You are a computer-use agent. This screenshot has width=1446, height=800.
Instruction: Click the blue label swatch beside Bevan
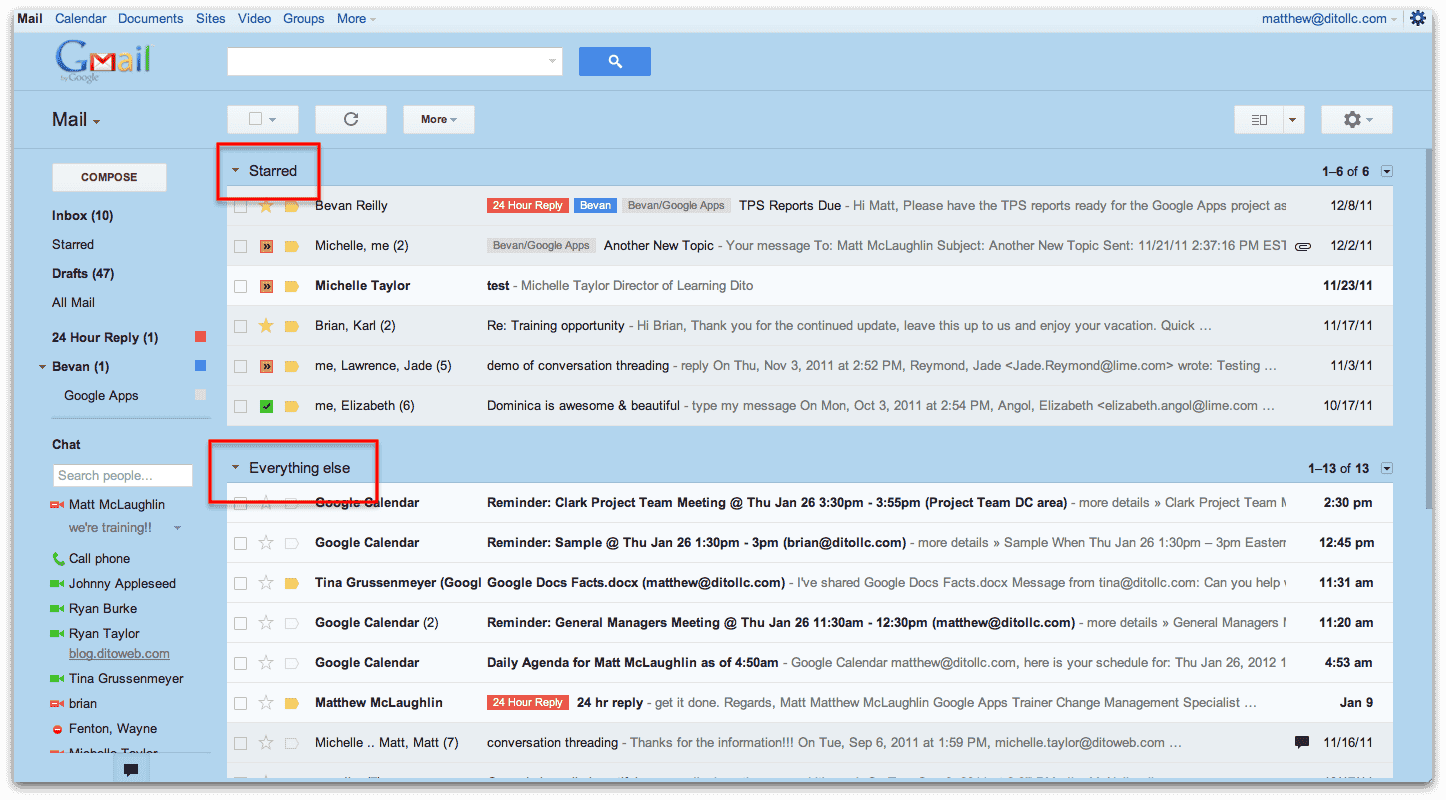pyautogui.click(x=199, y=365)
